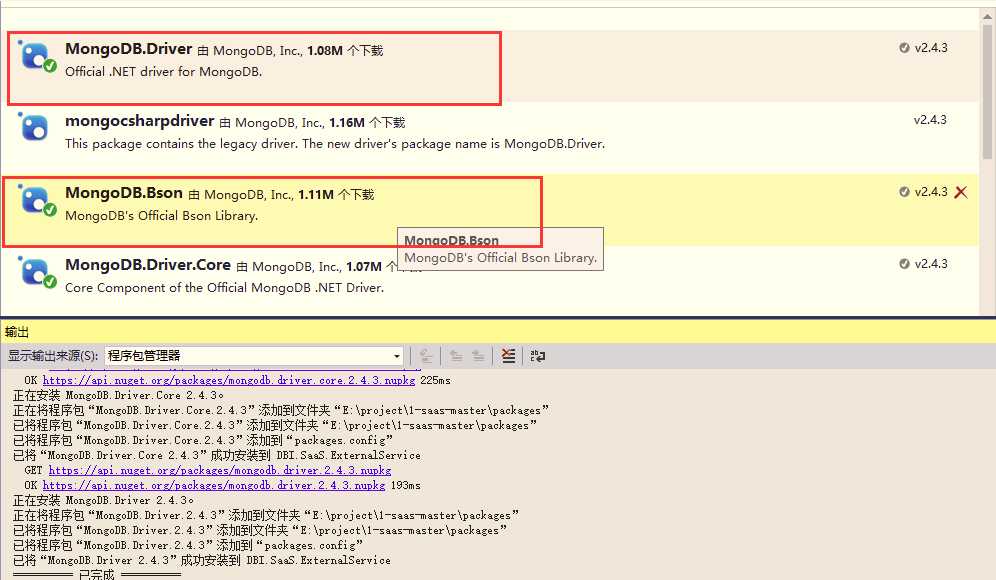Screen dimensions: 996x580
Task: Click the MongoDB.Bson package icon
Action: [36, 200]
